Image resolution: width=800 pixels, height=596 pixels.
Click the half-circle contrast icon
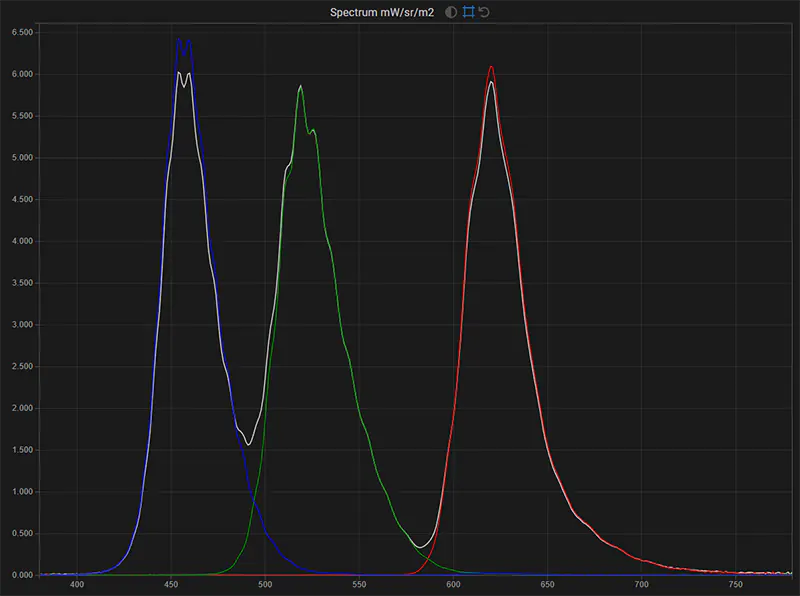point(451,12)
